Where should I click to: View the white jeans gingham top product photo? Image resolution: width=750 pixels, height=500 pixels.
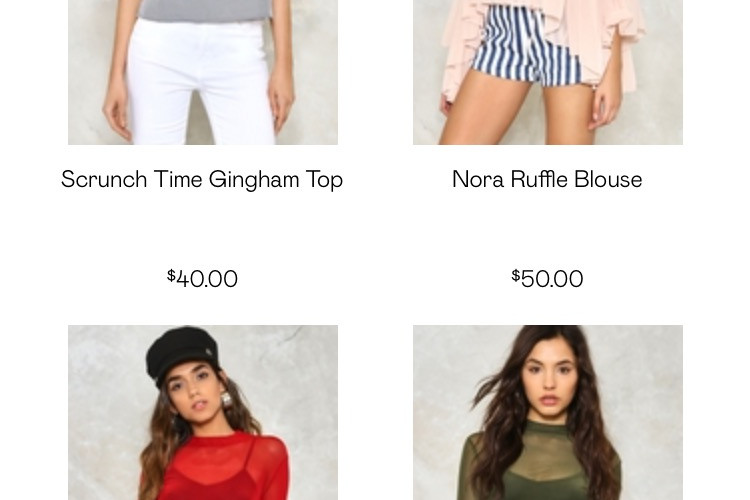point(203,72)
